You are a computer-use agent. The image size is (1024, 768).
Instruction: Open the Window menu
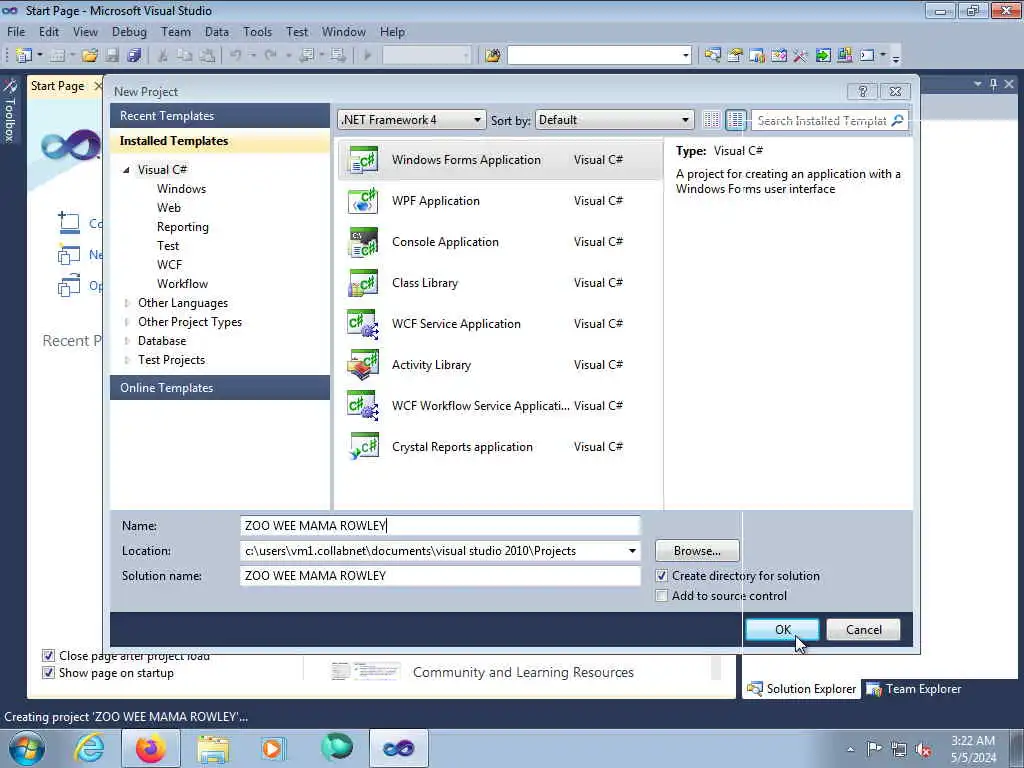coord(344,32)
